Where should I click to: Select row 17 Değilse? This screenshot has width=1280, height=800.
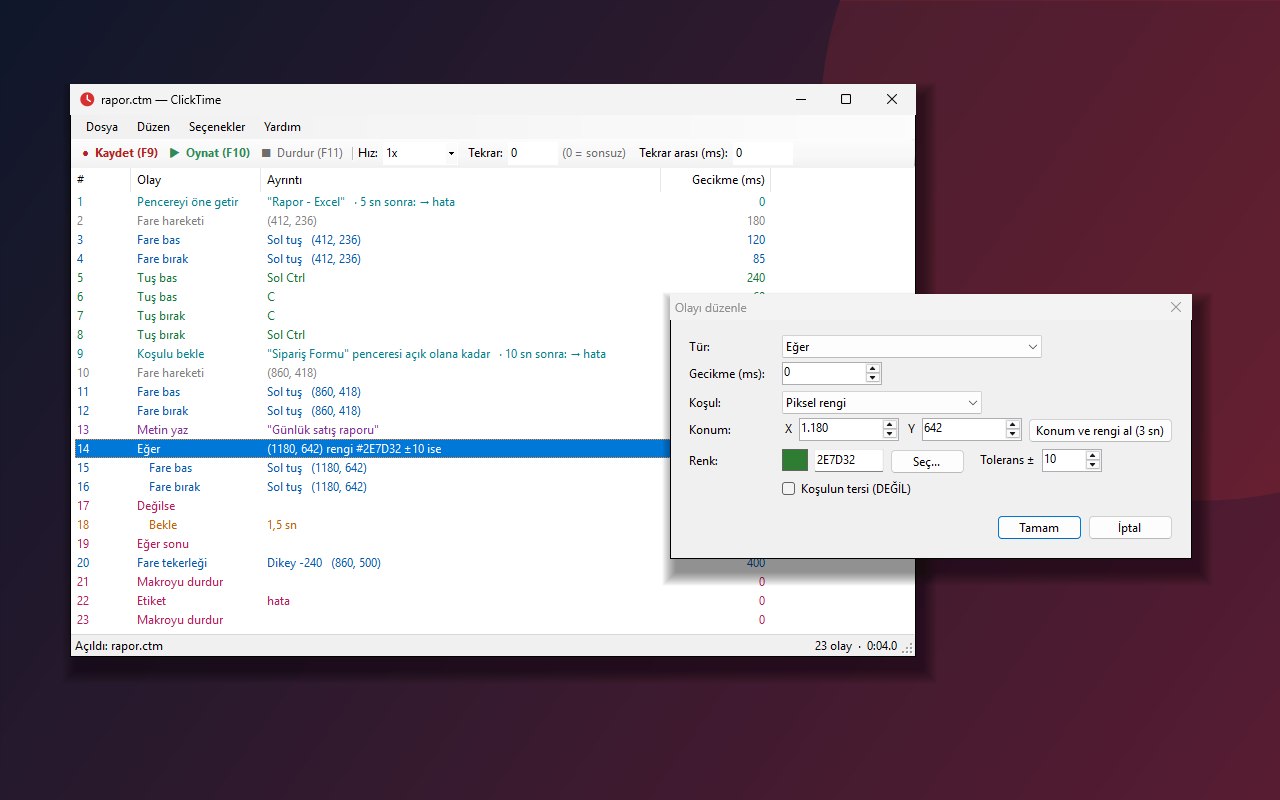click(x=372, y=506)
